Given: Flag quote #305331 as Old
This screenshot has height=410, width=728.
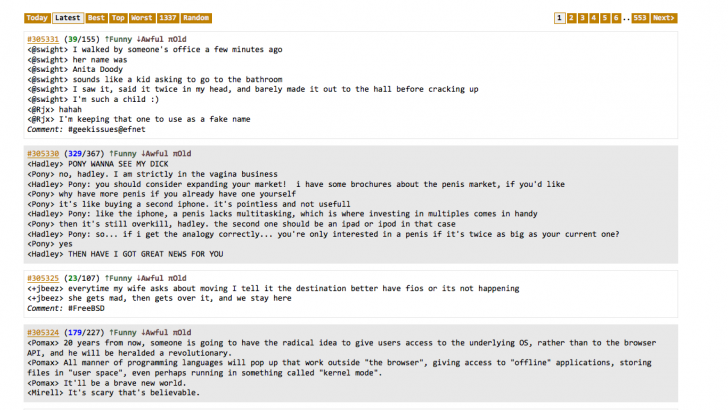Looking at the screenshot, I should coord(177,39).
